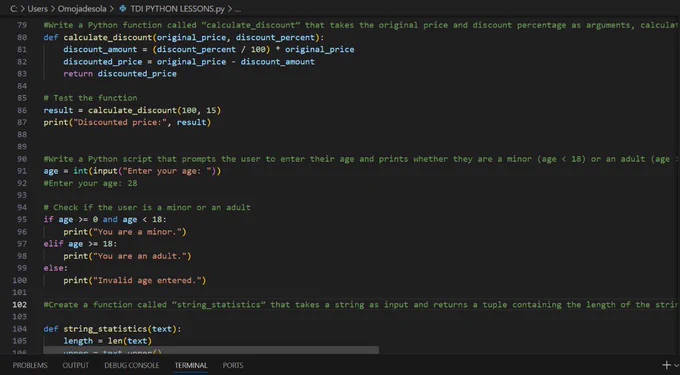
Task: Click print "You are a minor." line
Action: coord(125,232)
